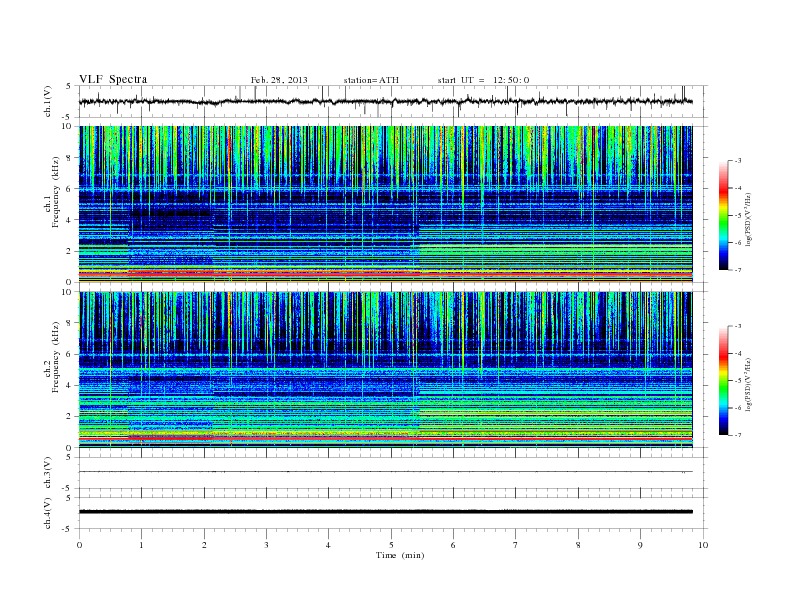Screen dimensions: 792x612
Task: Click the log(PSD) label beside the ch.2 colorbar
Action: point(748,384)
